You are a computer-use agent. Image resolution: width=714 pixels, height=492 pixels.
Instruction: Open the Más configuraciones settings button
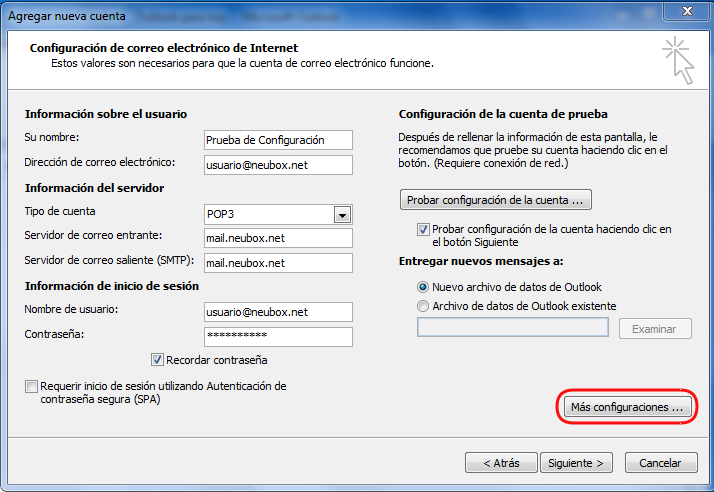[627, 407]
